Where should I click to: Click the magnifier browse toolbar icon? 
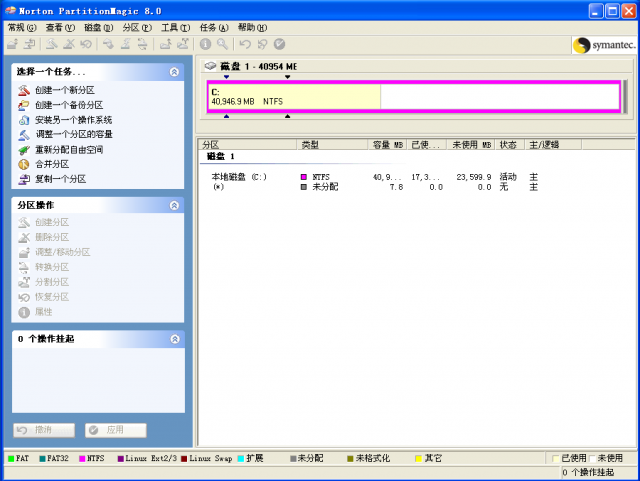coord(222,44)
